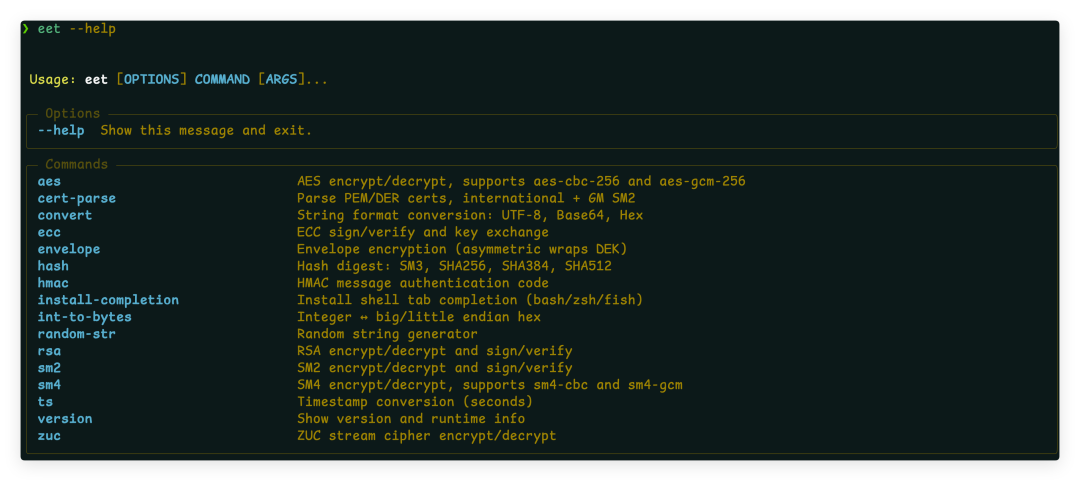Click the 'ecc' command entry
The width and height of the screenshot is (1080, 481).
[50, 233]
